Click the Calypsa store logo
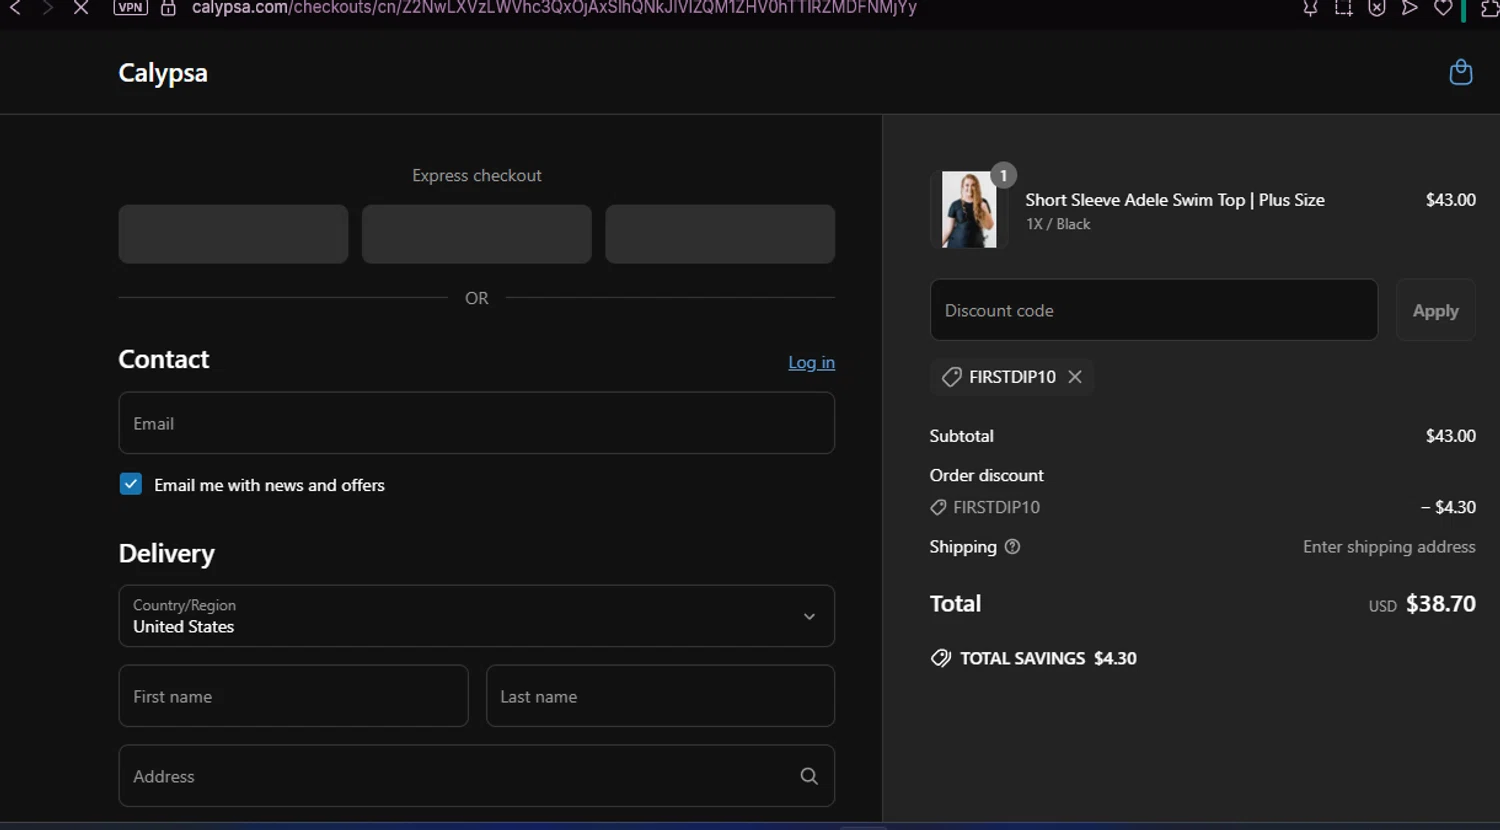This screenshot has width=1500, height=830. [163, 73]
